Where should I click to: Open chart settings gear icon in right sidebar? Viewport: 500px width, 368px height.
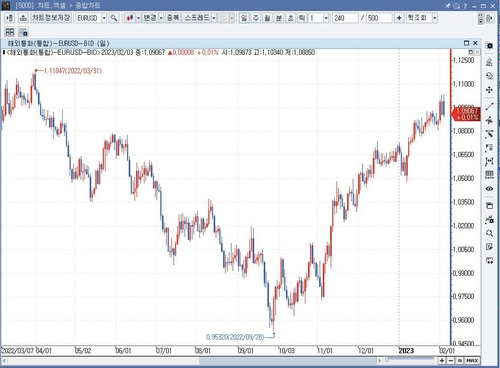pyautogui.click(x=489, y=46)
